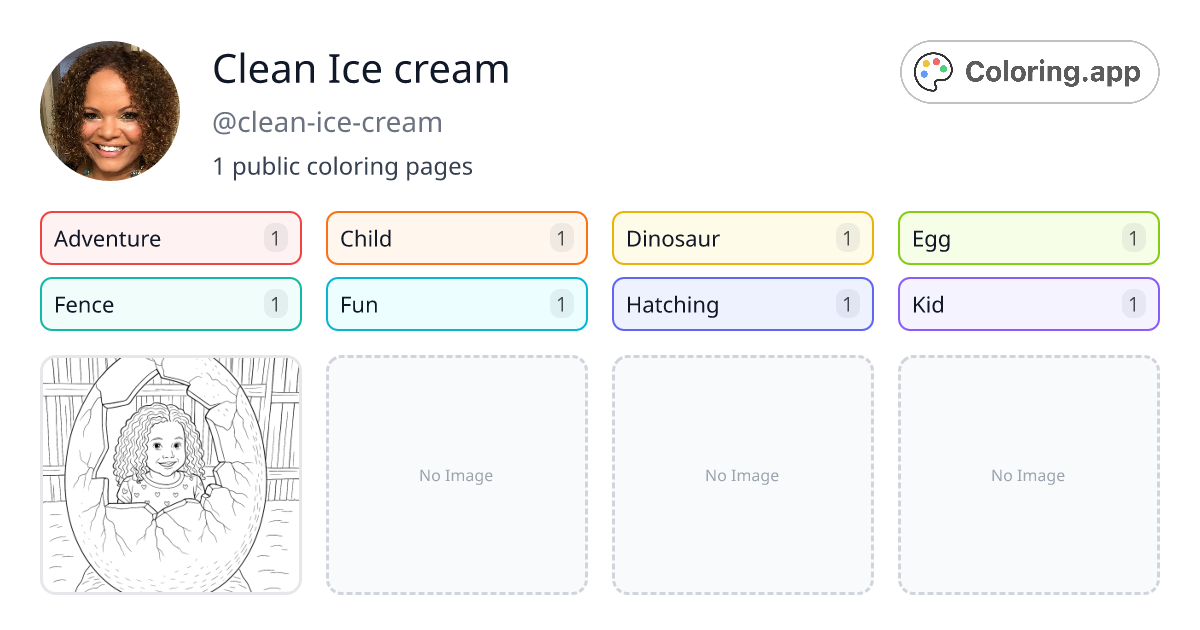
Task: Click the @clean-ice-cream username link
Action: coord(327,122)
